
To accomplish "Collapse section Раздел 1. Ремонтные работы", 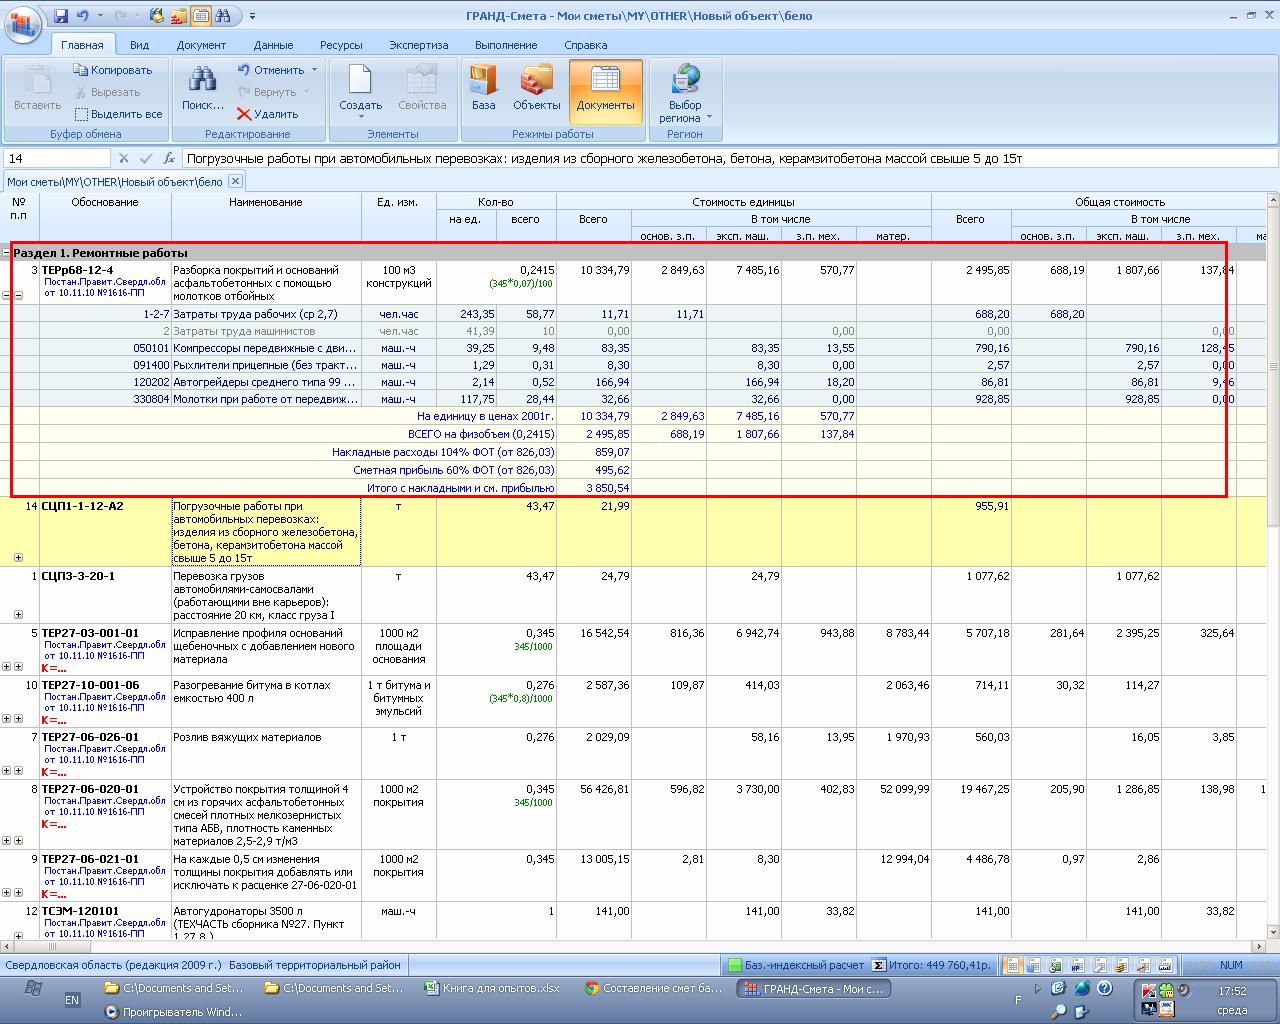I will click(x=7, y=253).
